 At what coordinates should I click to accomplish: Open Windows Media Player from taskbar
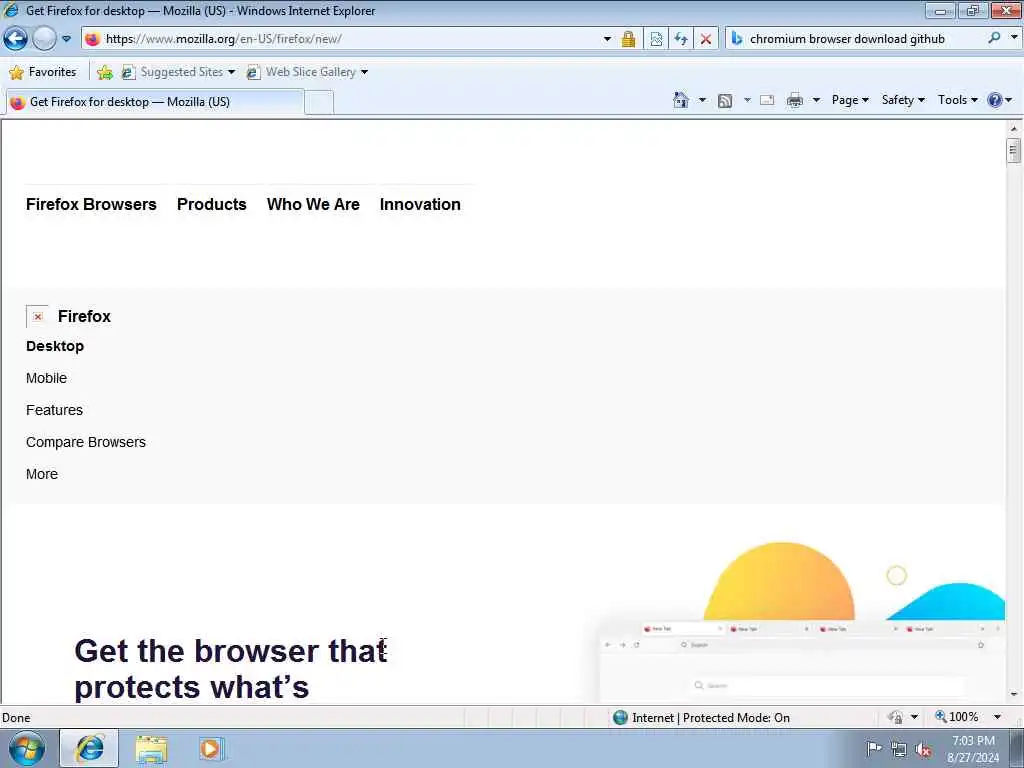pos(210,749)
